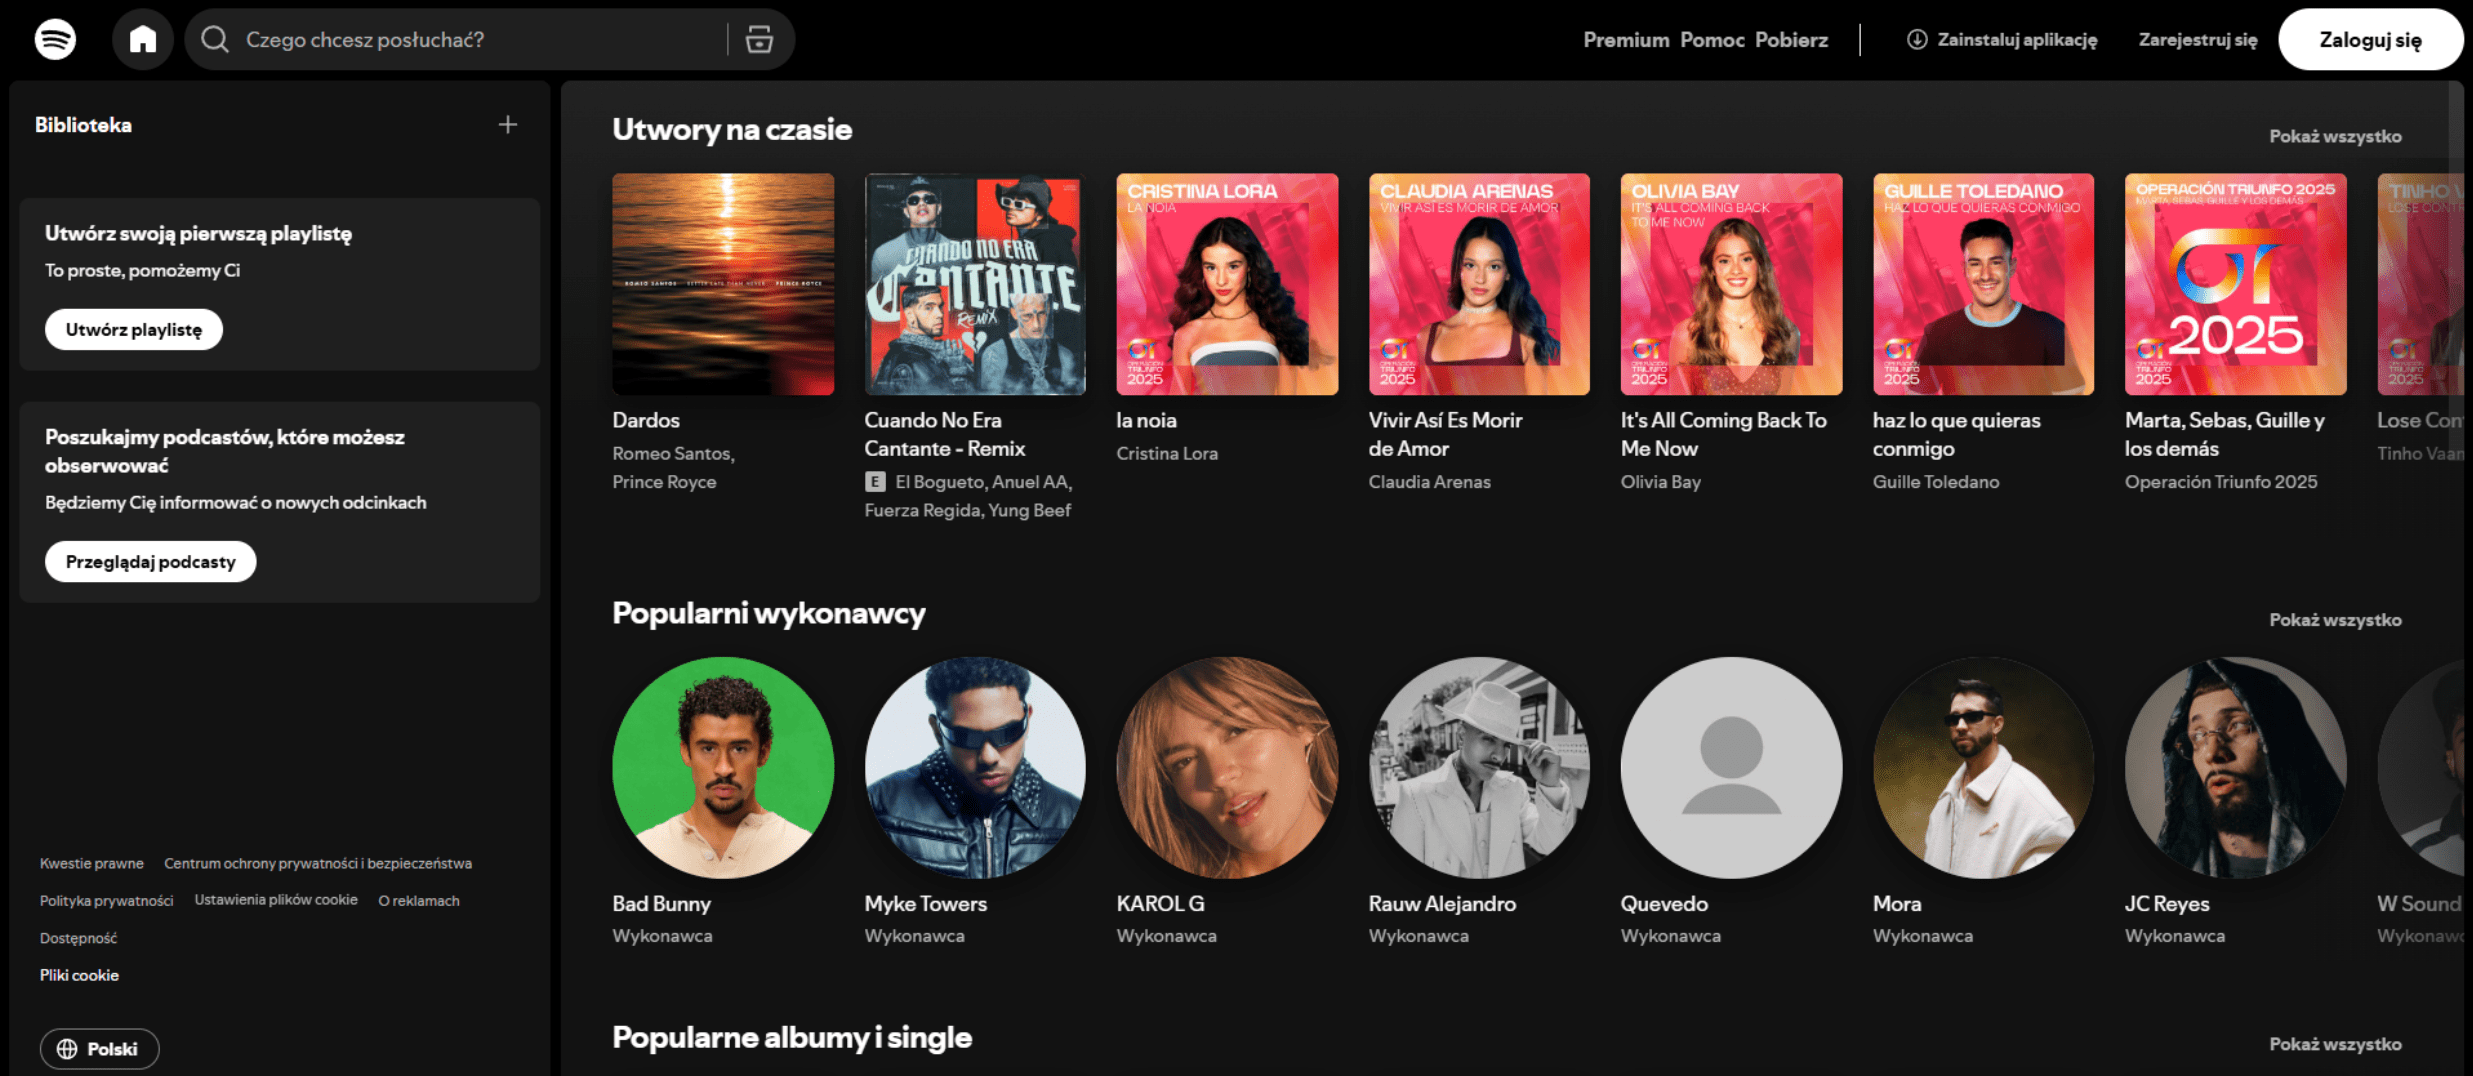The image size is (2473, 1076).
Task: Expand Popularni wykonawcy with Pokaż wszystko
Action: [2334, 620]
